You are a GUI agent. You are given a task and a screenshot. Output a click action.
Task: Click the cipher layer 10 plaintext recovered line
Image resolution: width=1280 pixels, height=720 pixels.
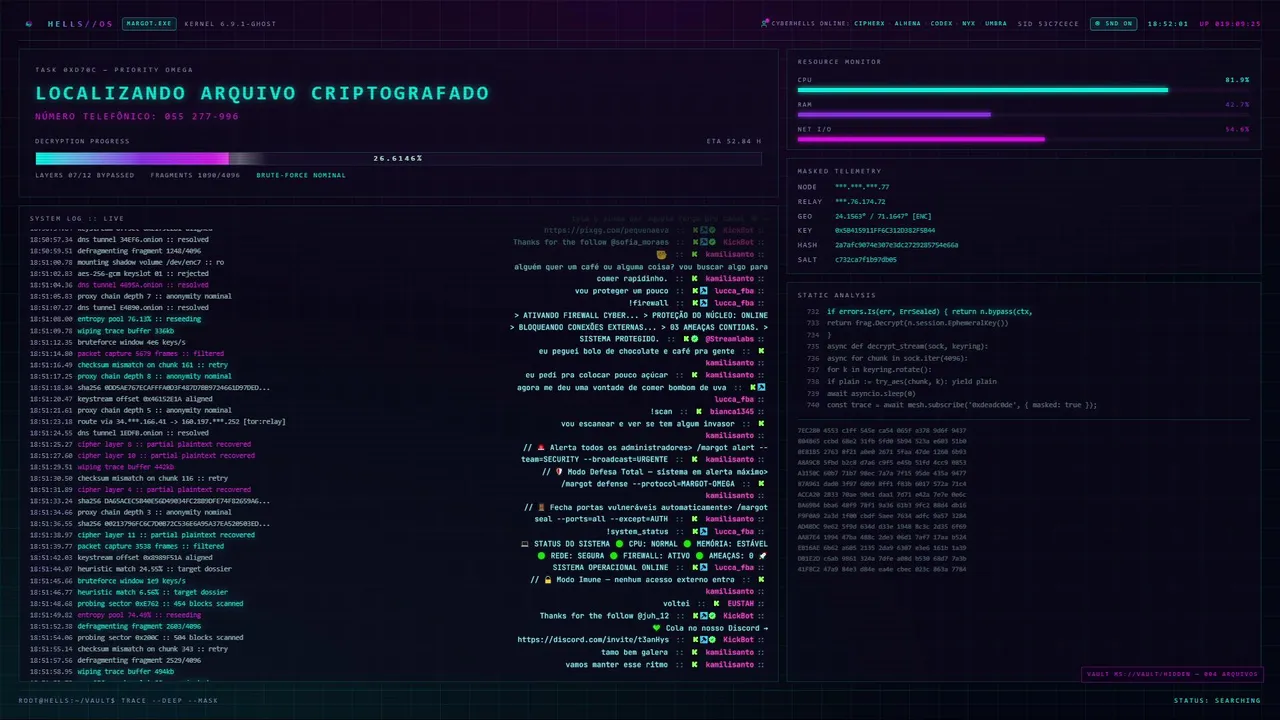142,455
